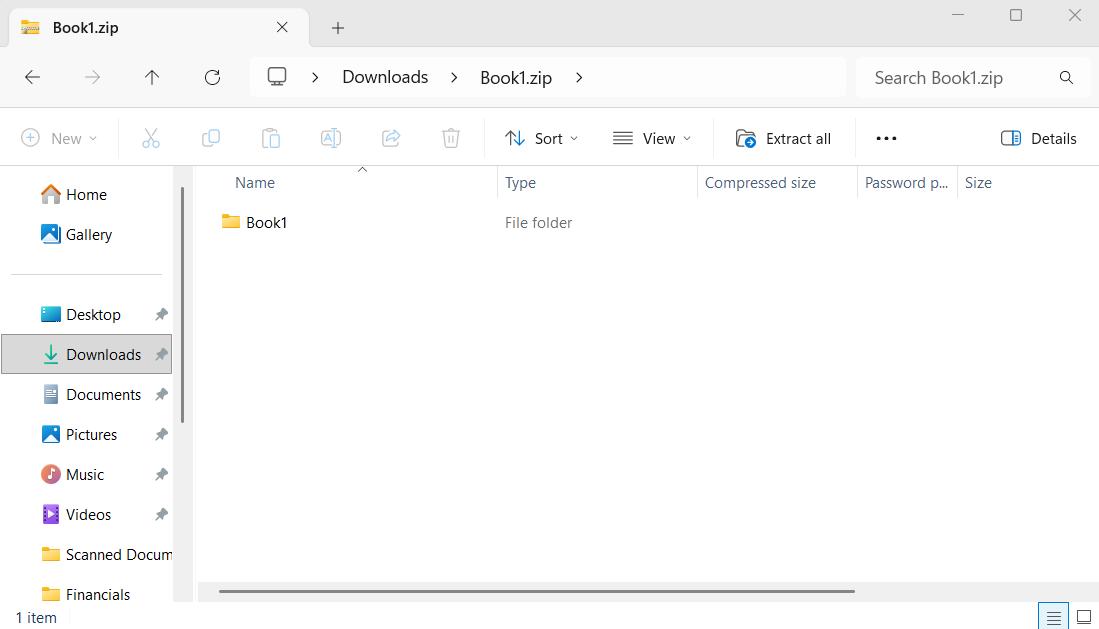Viewport: 1099px width, 629px height.
Task: Select the Book1.zip tab
Action: click(158, 27)
